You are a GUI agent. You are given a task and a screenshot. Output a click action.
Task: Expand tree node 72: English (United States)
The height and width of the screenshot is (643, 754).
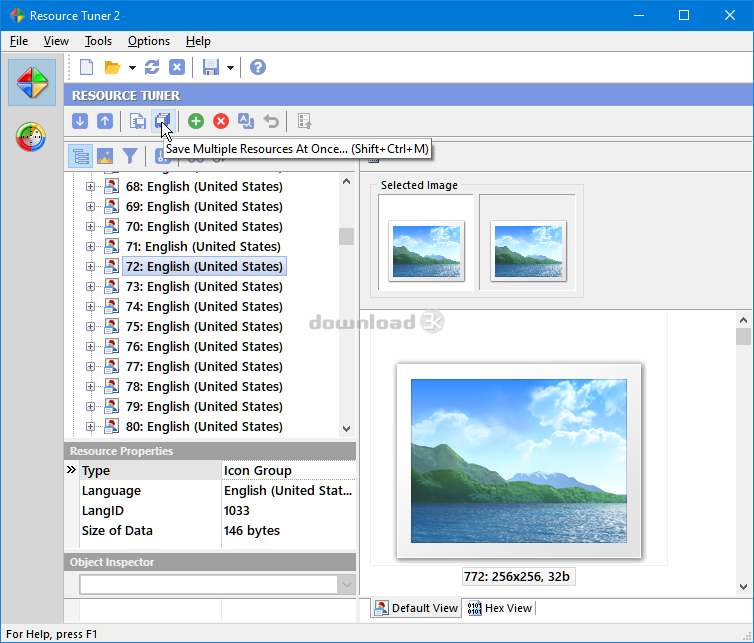90,266
